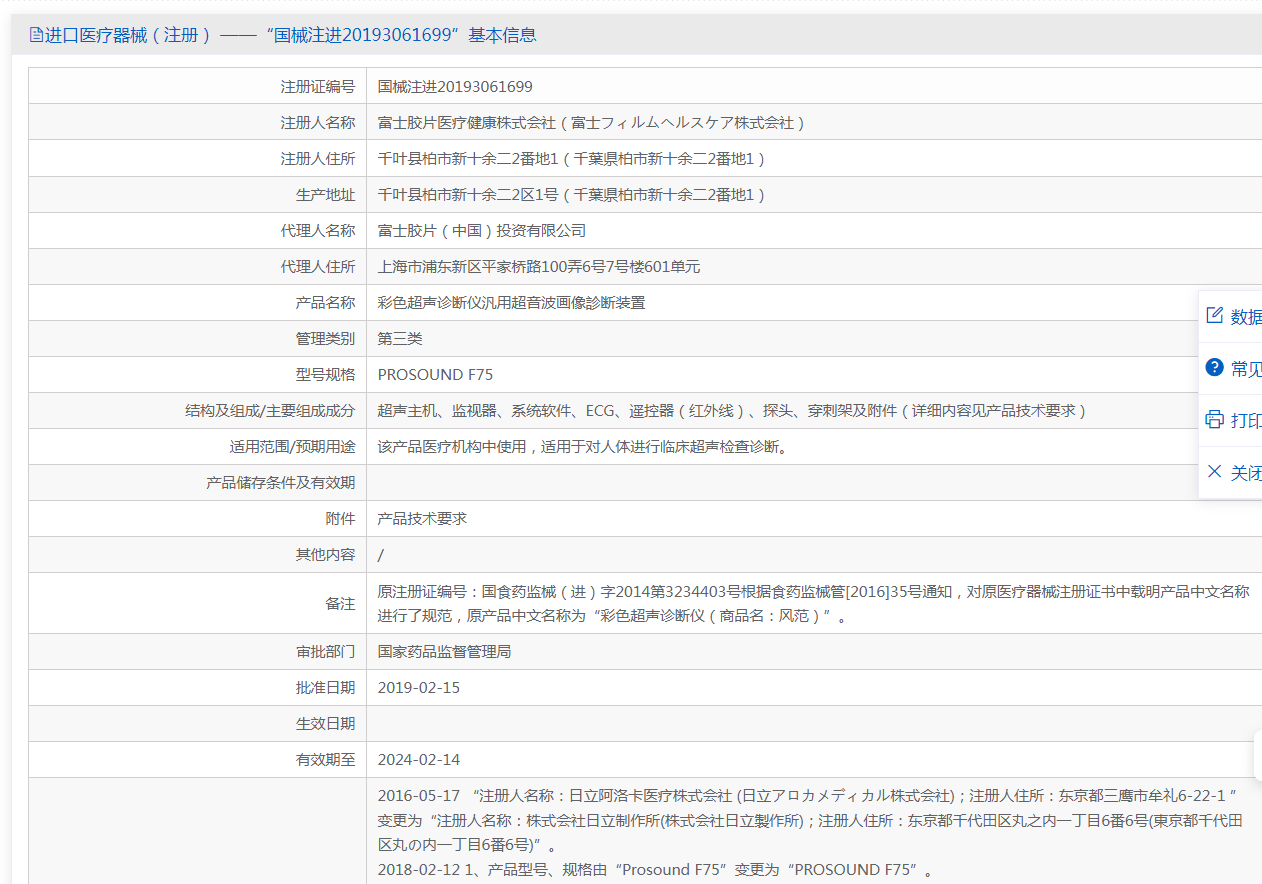Select the remark line starting 进行了规范
The height and width of the screenshot is (884, 1262).
614,617
